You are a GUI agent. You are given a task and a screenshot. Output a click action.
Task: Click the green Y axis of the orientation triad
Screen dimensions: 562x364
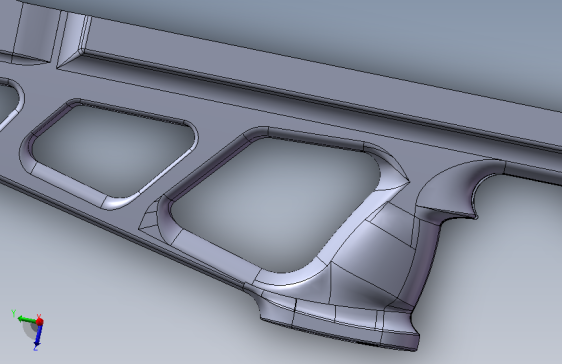coord(26,319)
